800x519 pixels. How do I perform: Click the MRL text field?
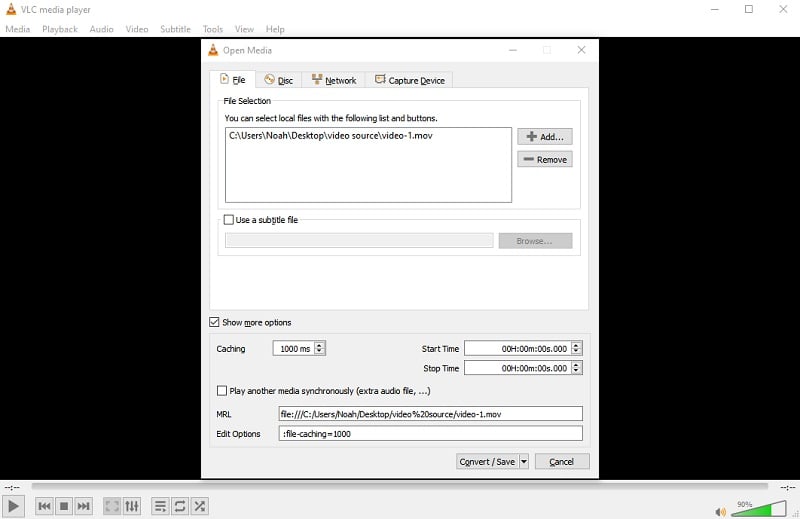tap(431, 414)
